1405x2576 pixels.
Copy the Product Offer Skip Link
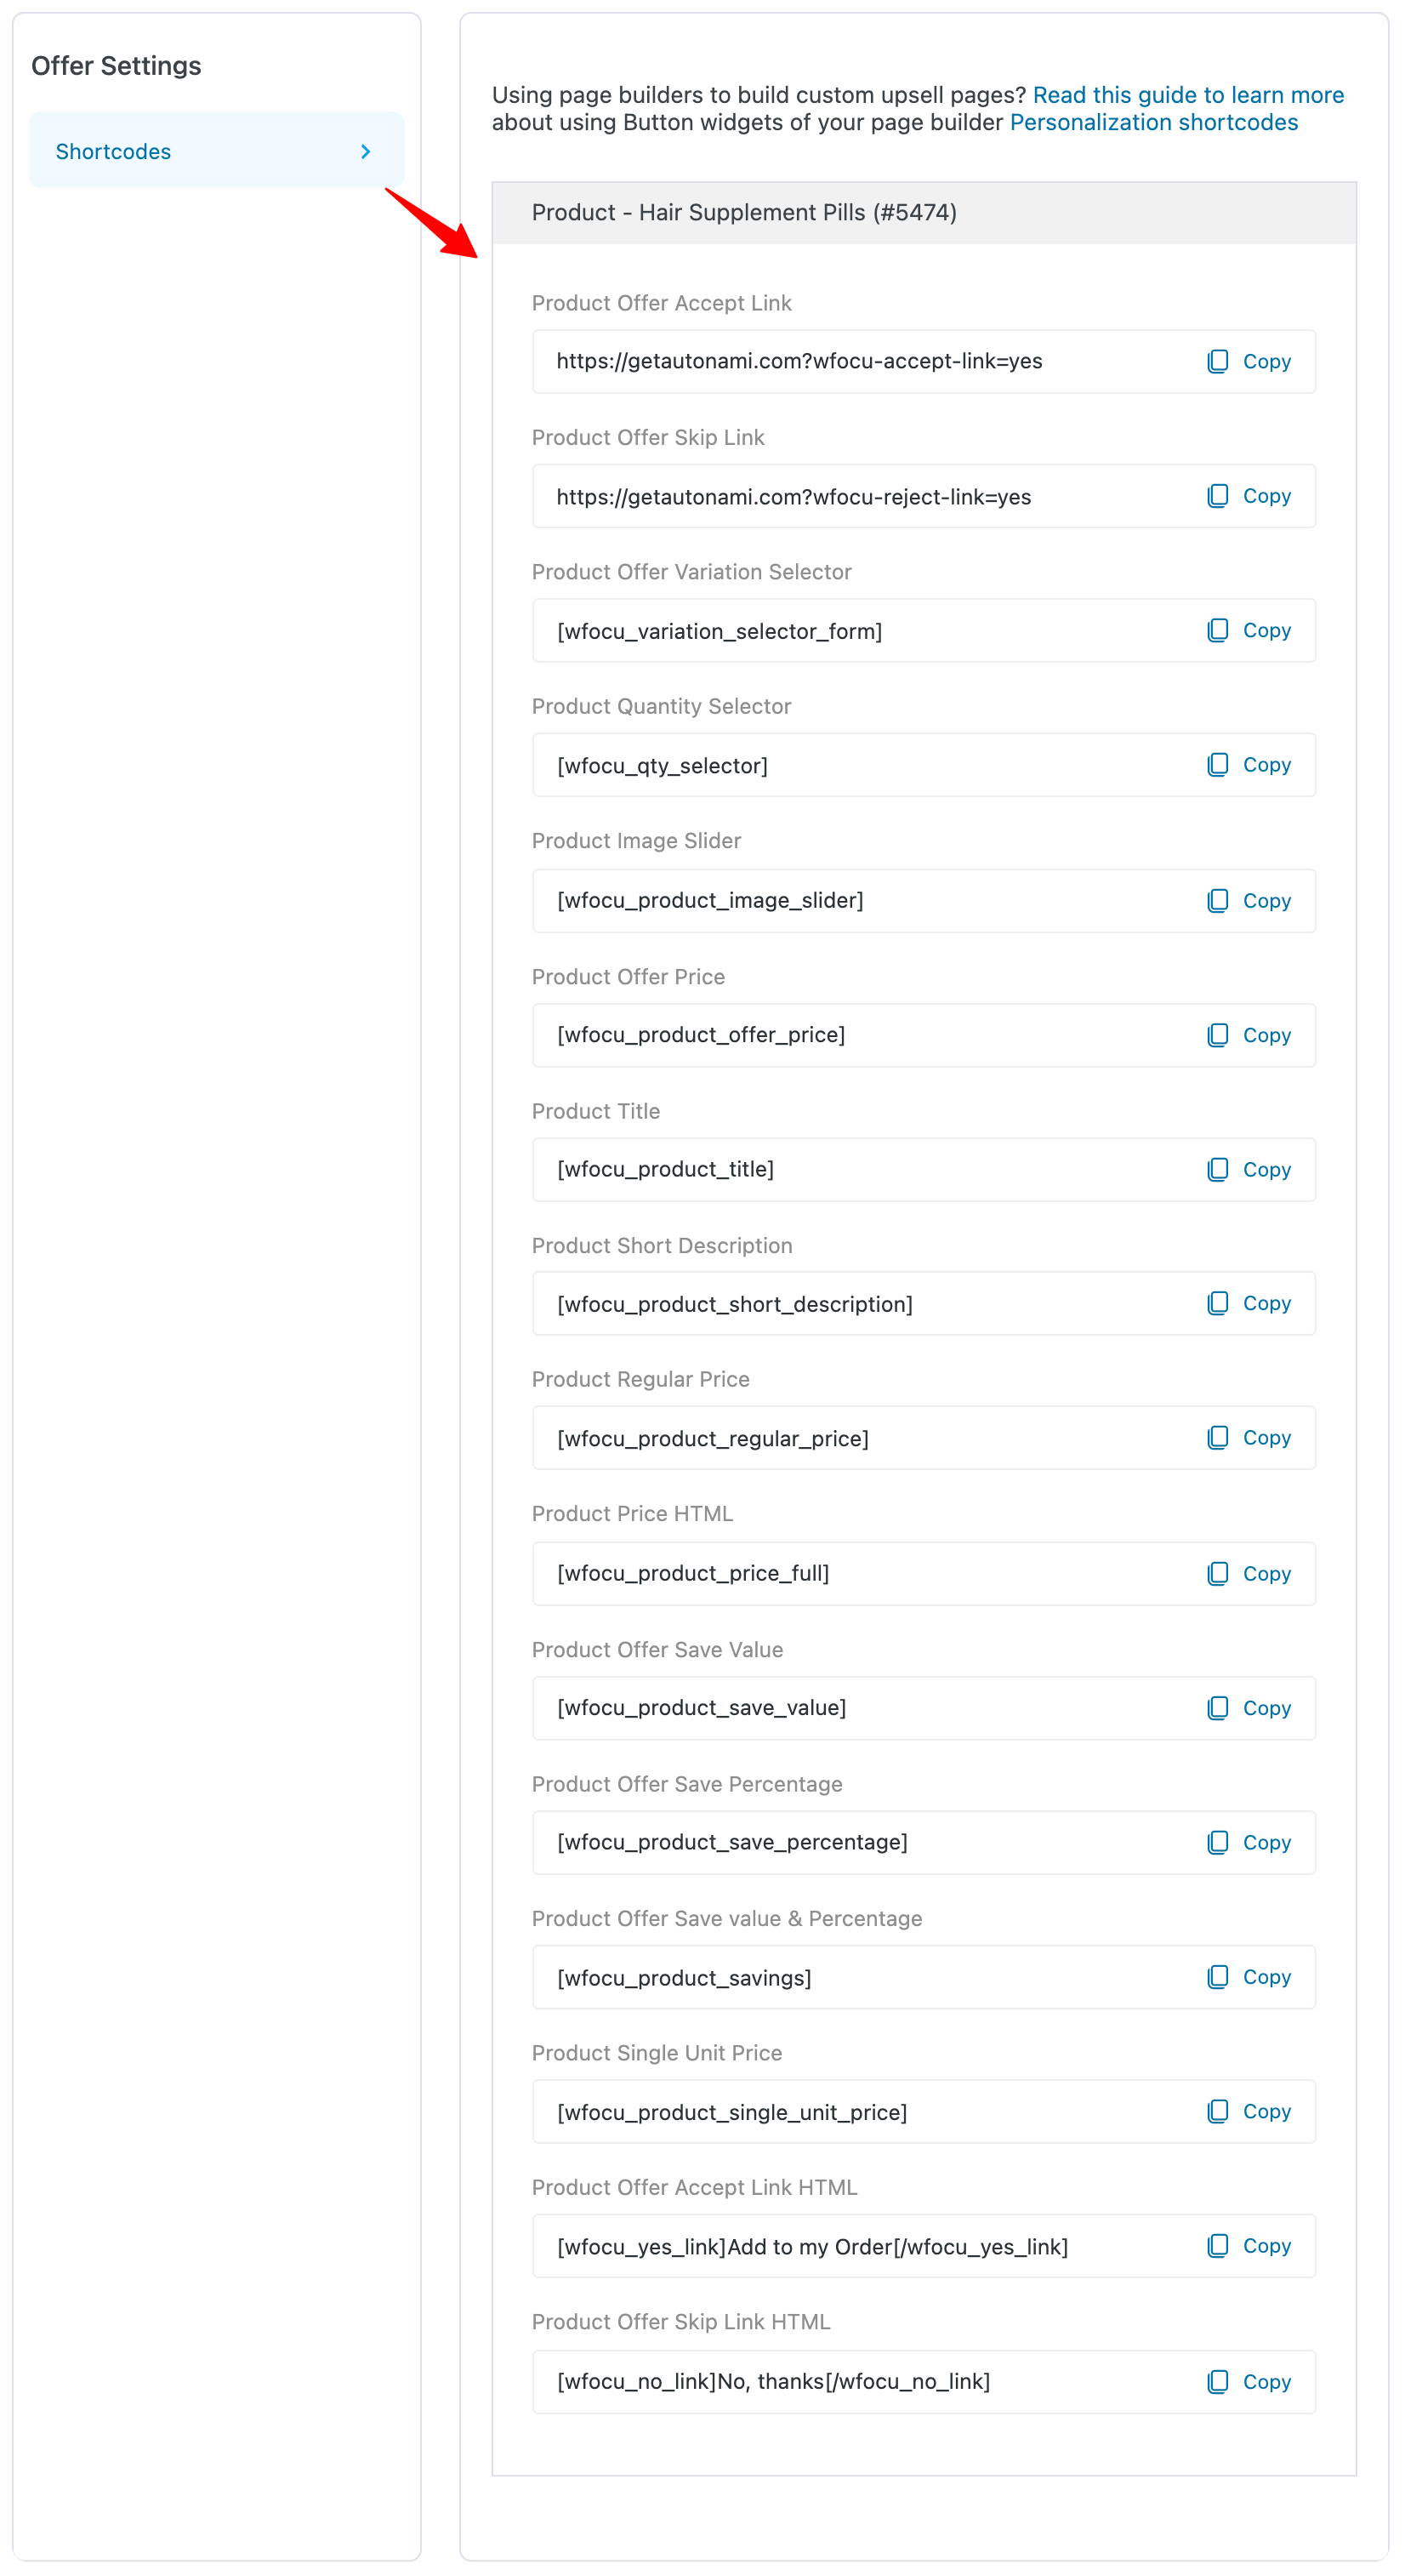[1249, 496]
